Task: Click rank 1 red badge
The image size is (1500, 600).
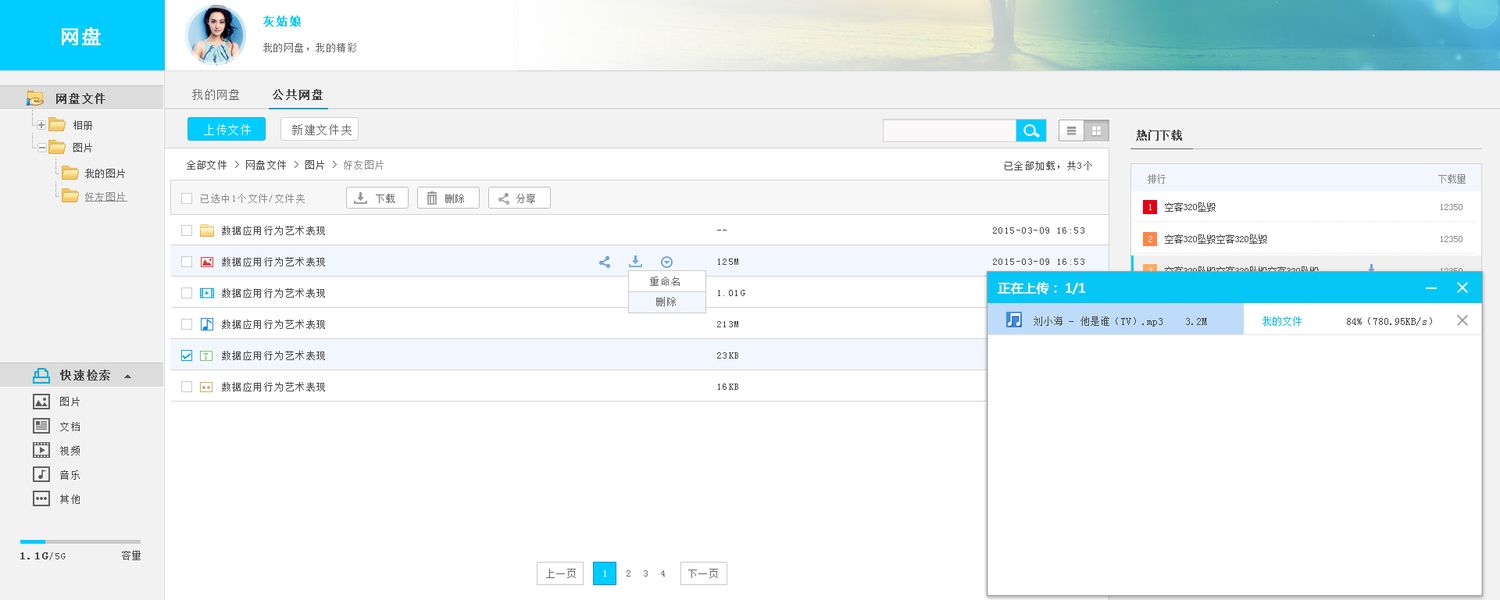Action: tap(1150, 207)
